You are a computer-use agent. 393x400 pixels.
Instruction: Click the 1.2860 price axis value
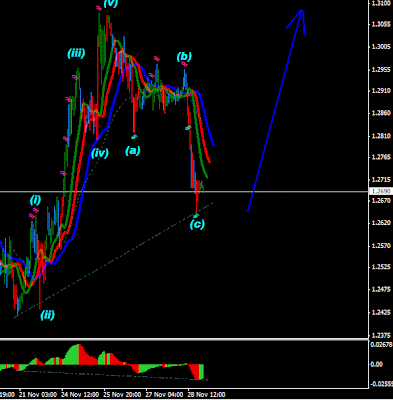point(381,113)
